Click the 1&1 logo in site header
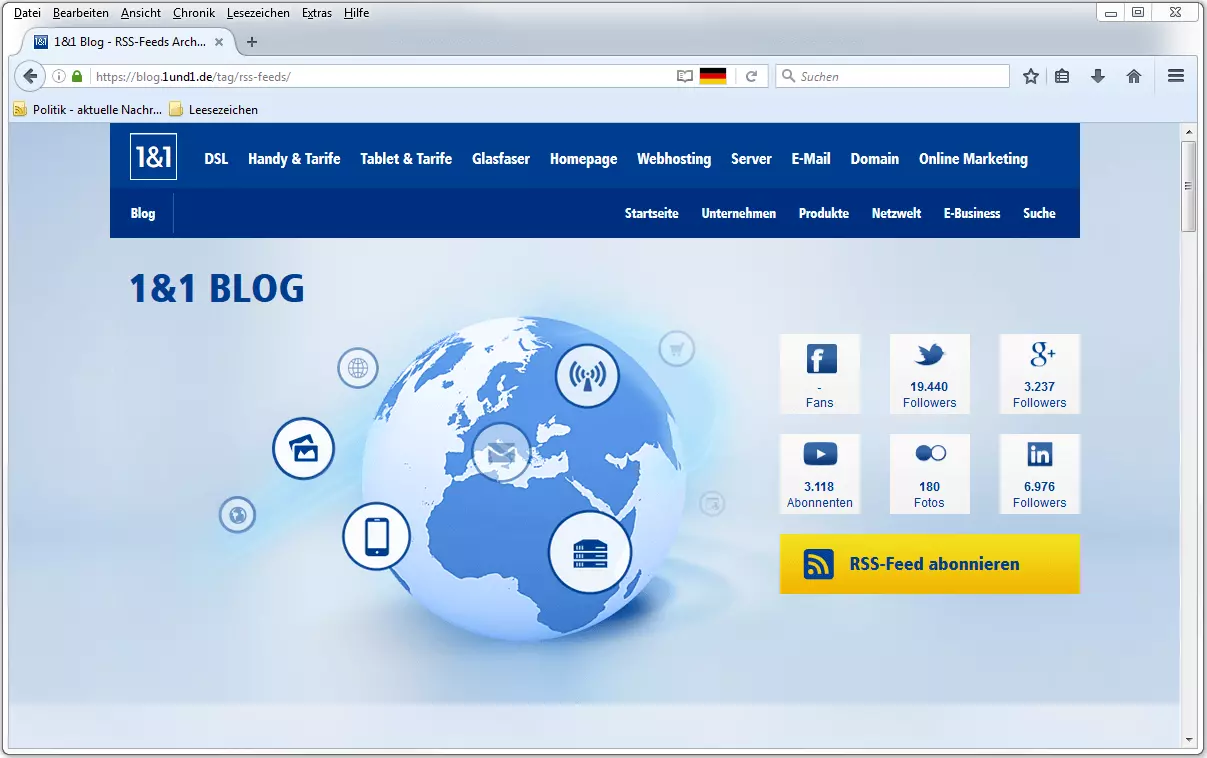Image resolution: width=1207 pixels, height=758 pixels. point(154,157)
